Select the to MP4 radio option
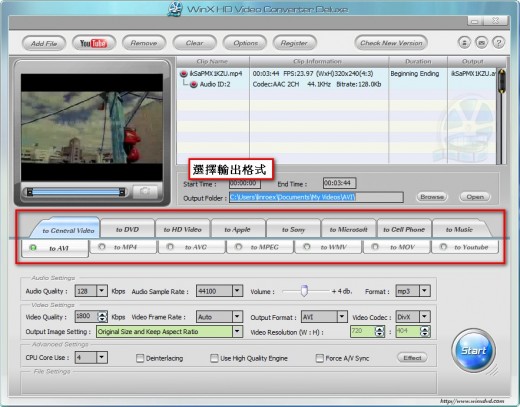The image size is (520, 407). [102, 247]
